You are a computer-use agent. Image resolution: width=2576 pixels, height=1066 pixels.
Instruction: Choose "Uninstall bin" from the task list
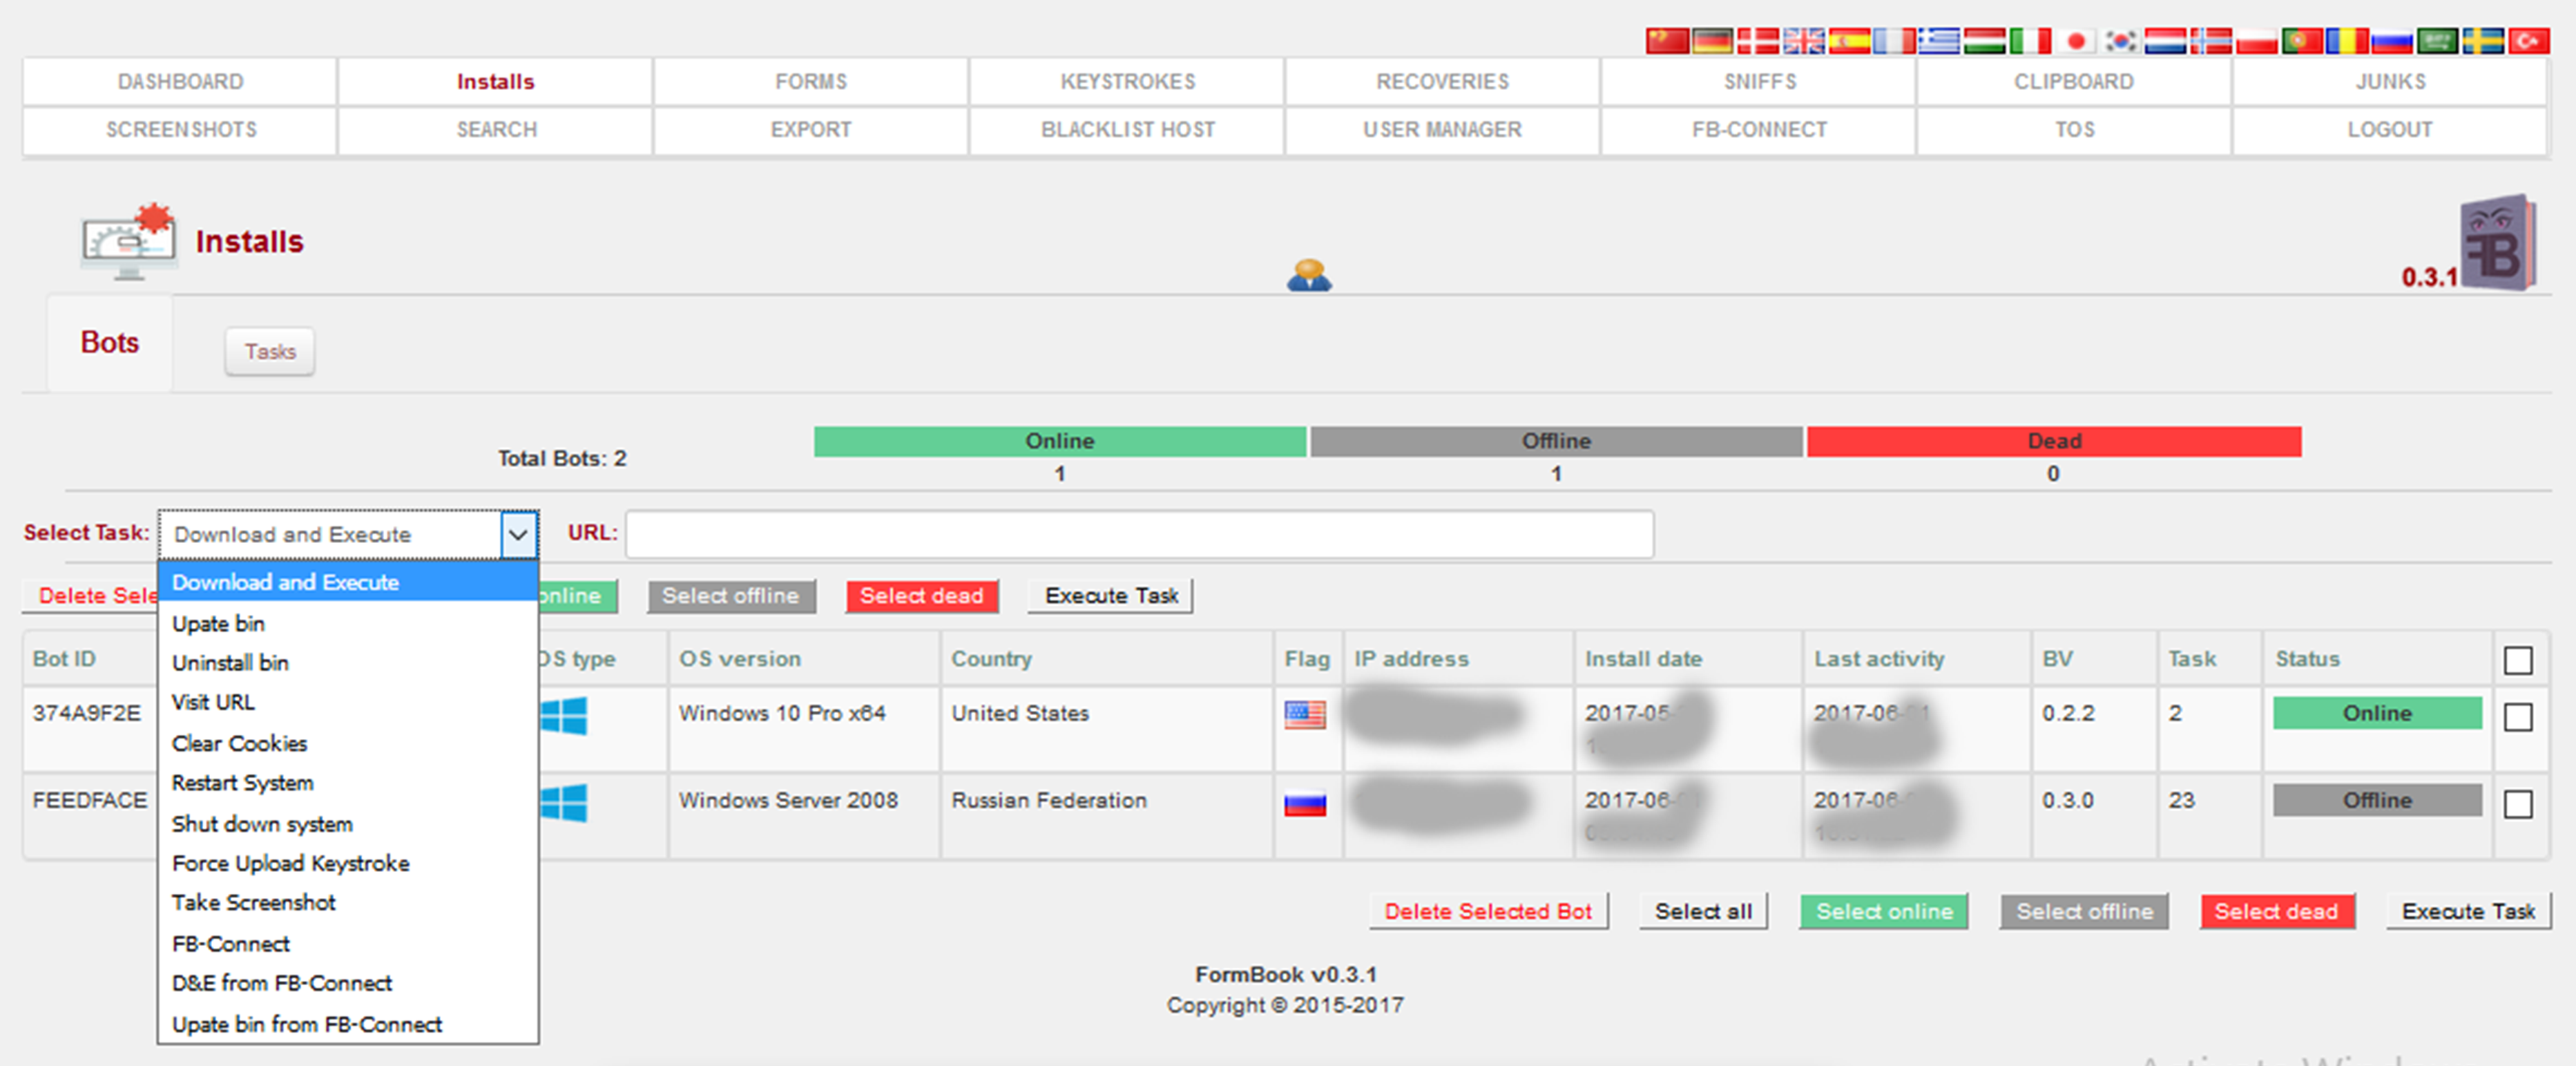(x=348, y=663)
